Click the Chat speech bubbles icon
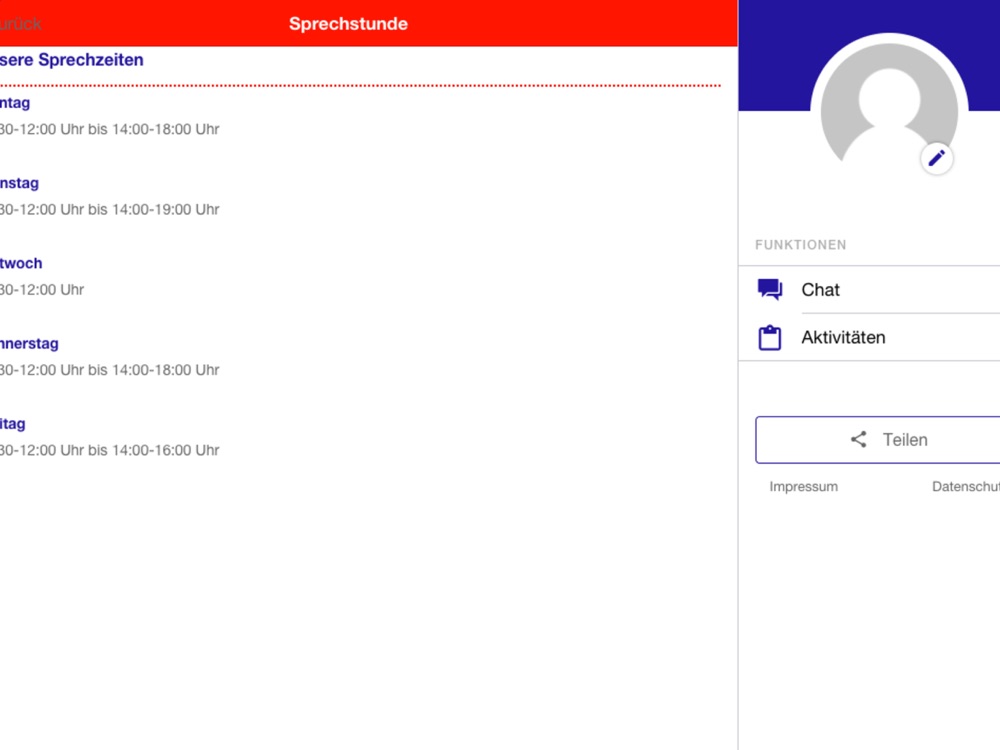 770,290
